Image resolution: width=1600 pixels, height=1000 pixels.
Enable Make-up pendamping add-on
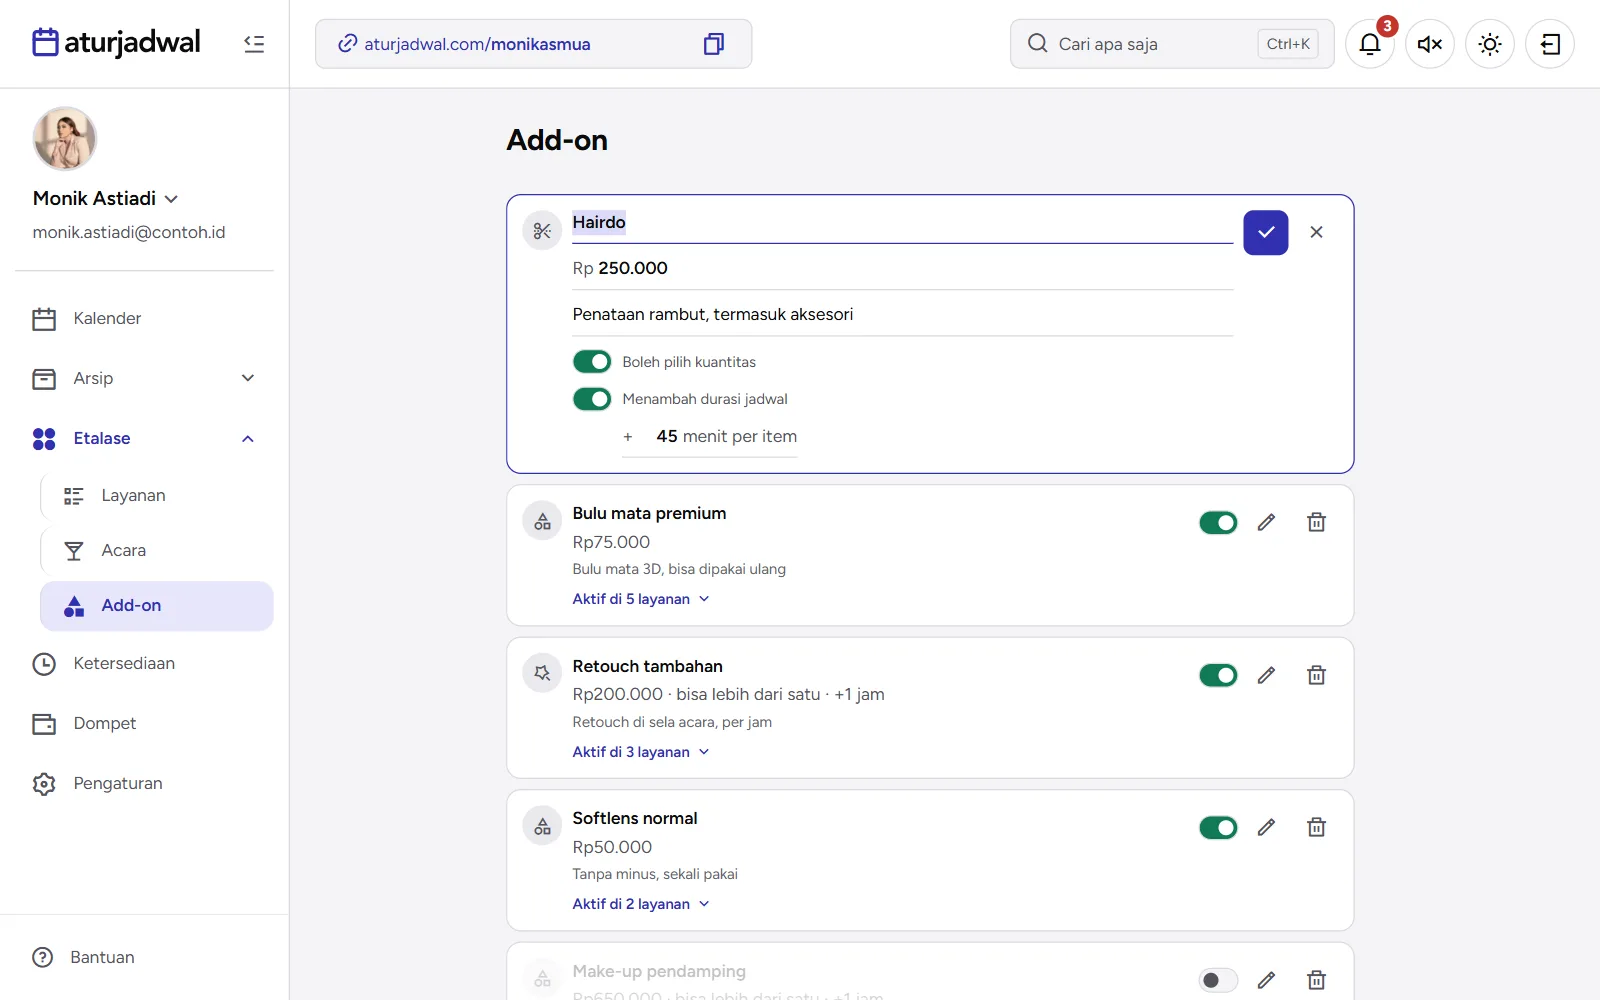click(x=1218, y=980)
